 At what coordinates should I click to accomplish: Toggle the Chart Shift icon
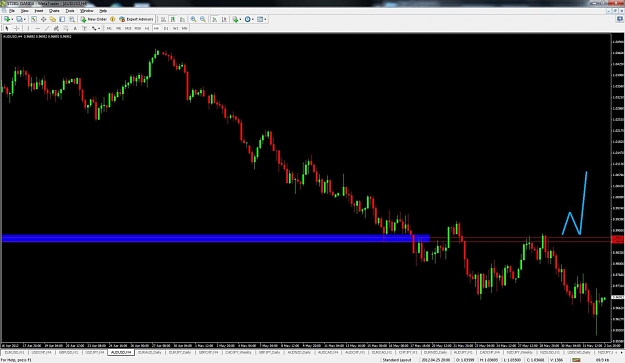click(224, 19)
